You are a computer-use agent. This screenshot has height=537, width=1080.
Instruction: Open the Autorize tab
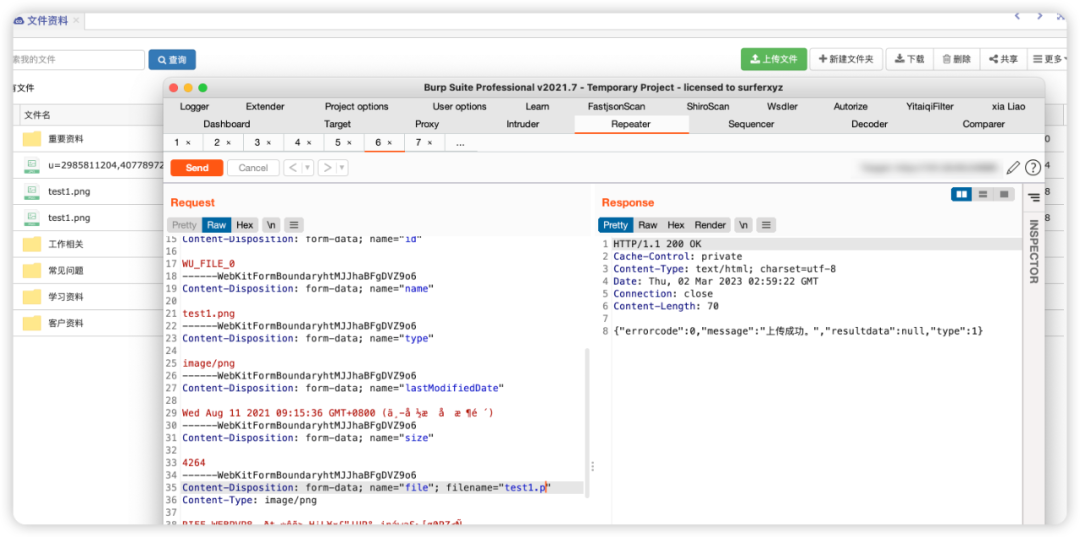pyautogui.click(x=851, y=107)
